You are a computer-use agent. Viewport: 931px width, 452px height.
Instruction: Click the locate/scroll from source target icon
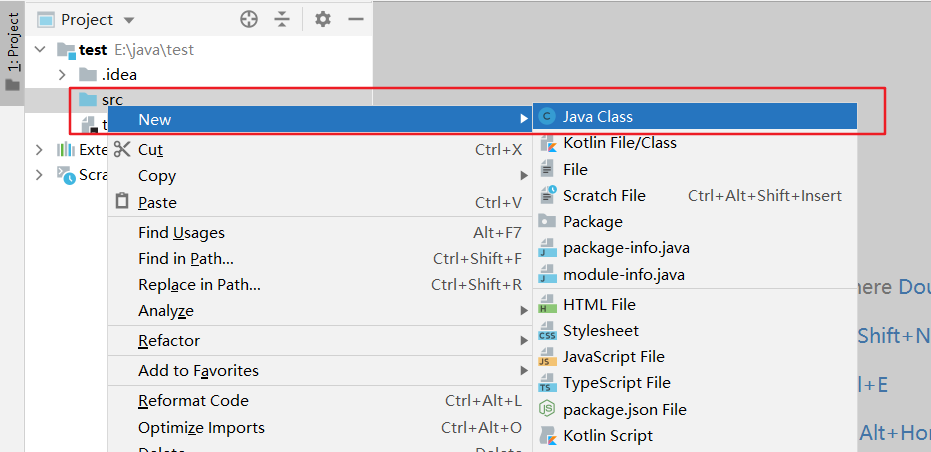click(x=249, y=20)
